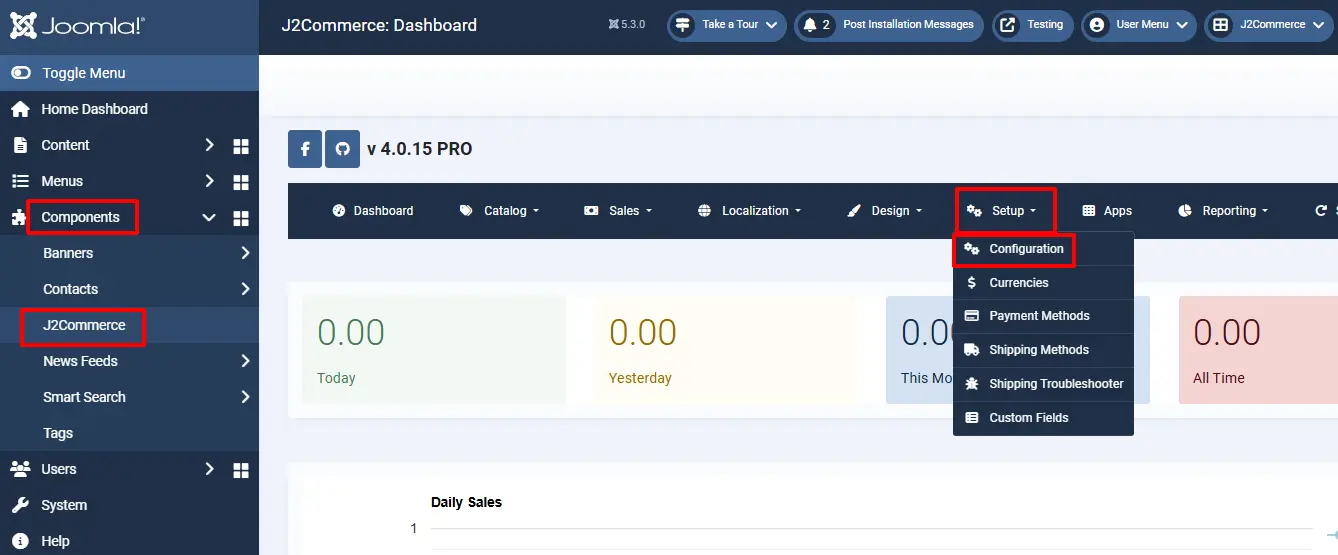
Task: Select Currencies from Setup menu
Action: tap(1043, 283)
